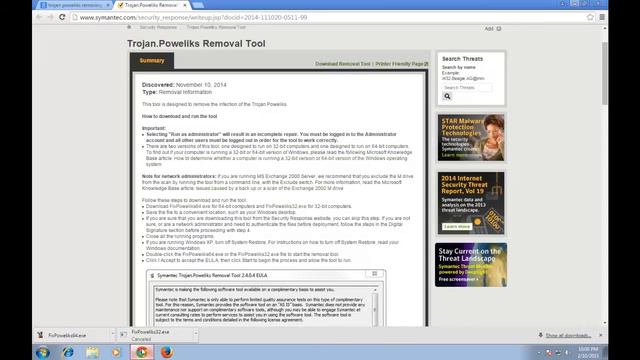Click the taskbar clock
This screenshot has width=640, height=360.
[x=588, y=353]
